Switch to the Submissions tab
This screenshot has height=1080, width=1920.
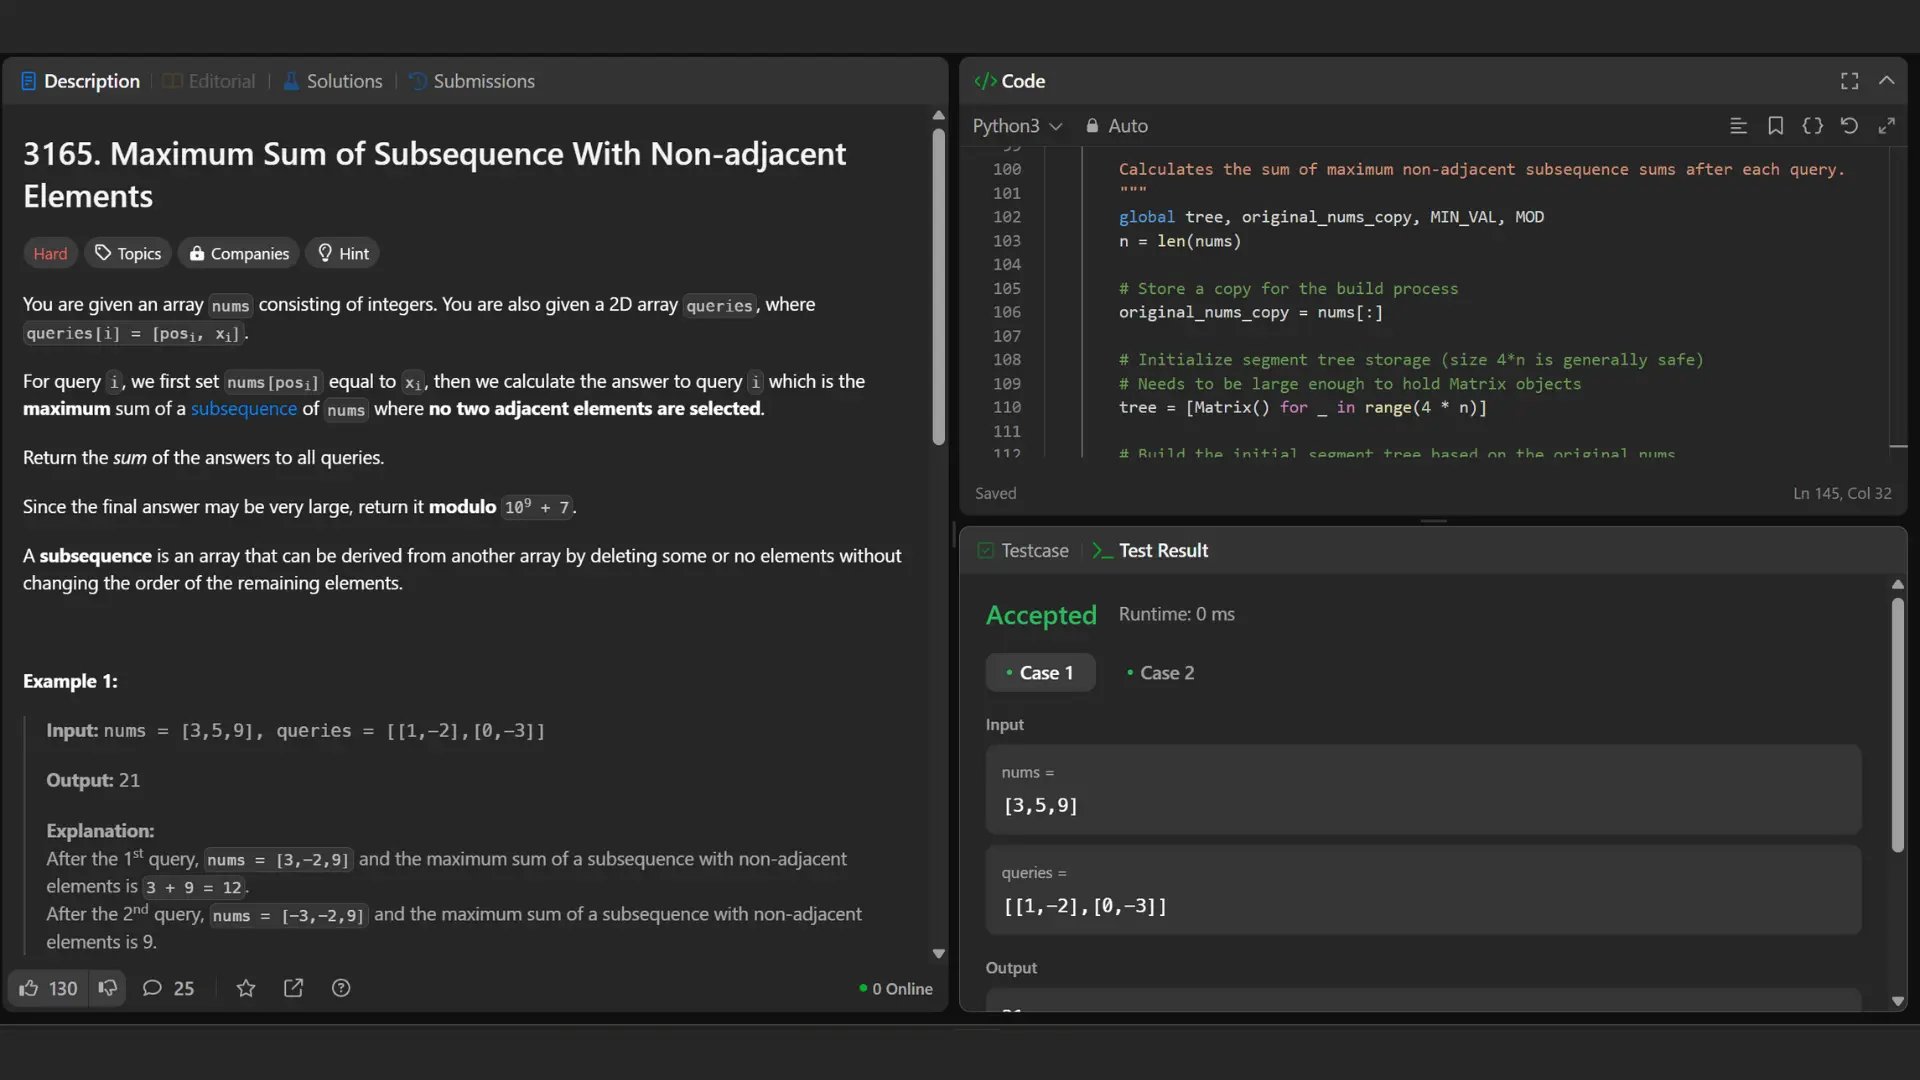point(472,81)
